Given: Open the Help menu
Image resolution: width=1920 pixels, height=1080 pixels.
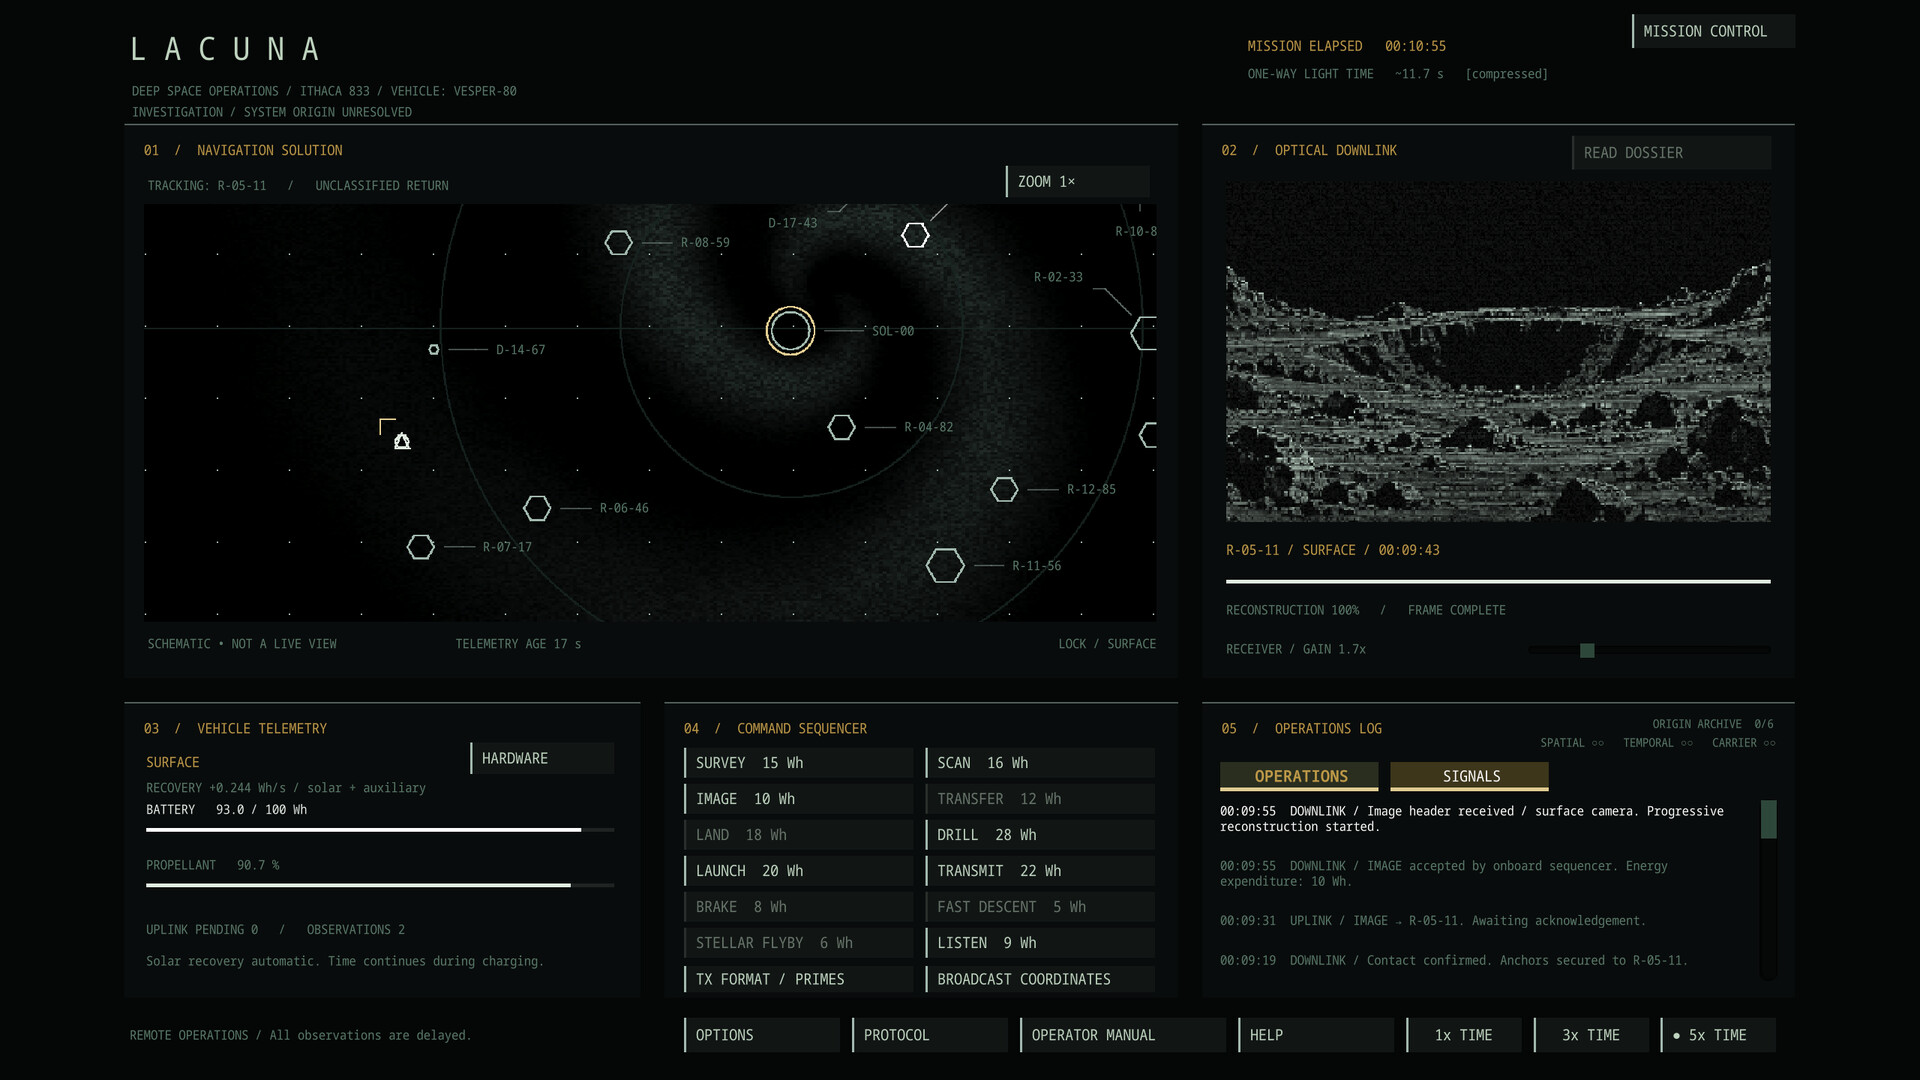Looking at the screenshot, I should click(x=1316, y=1035).
